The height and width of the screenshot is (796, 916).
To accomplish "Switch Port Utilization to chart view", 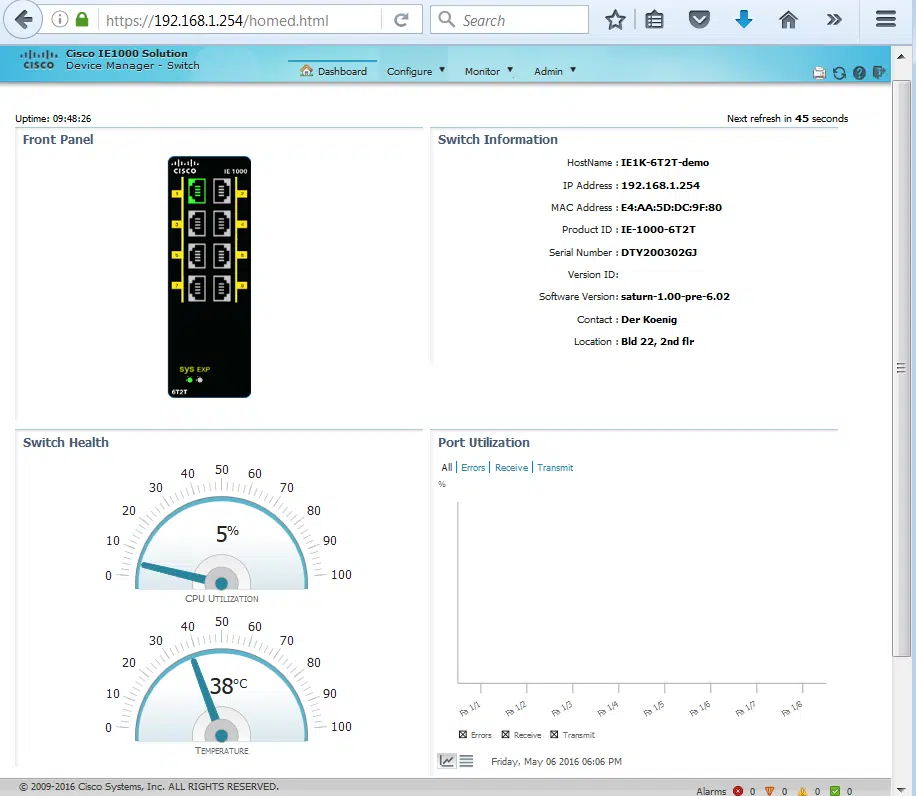I will click(447, 760).
